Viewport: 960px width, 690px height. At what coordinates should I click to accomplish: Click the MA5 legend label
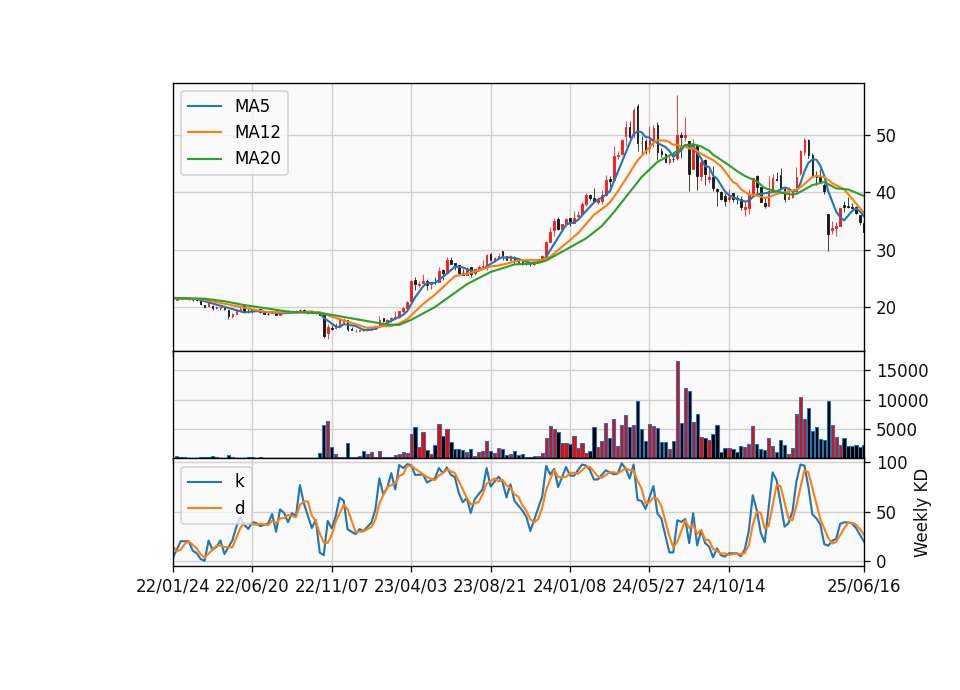tap(252, 106)
